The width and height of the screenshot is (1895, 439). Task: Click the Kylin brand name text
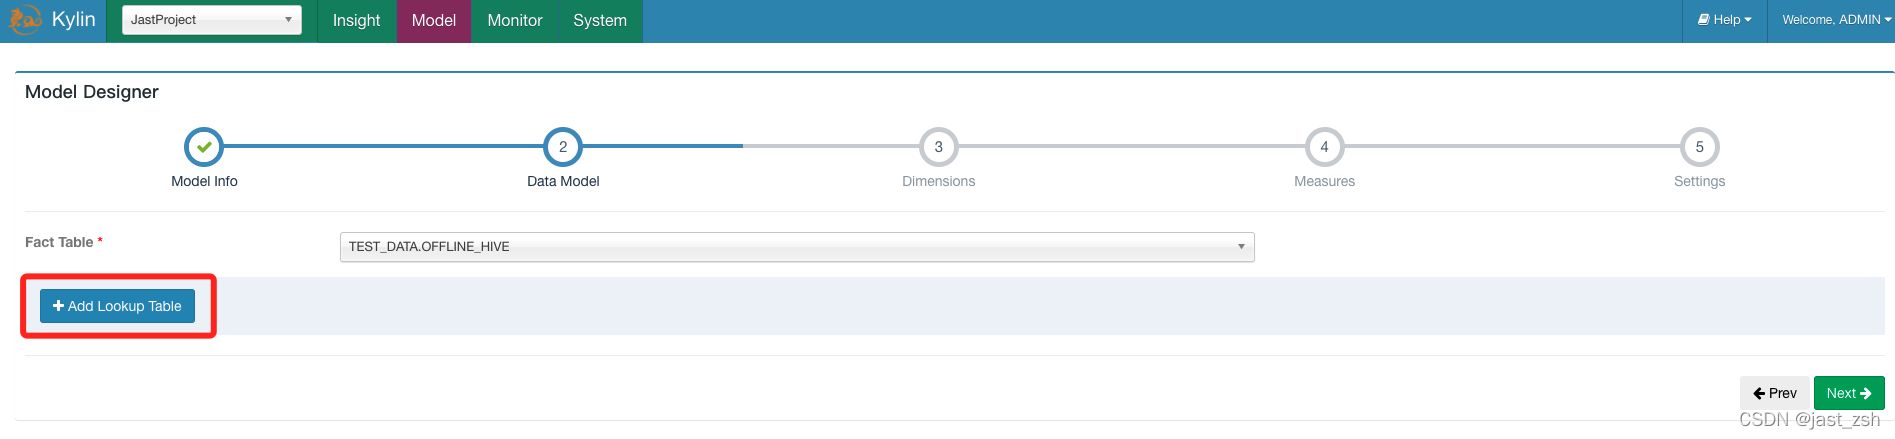point(74,20)
